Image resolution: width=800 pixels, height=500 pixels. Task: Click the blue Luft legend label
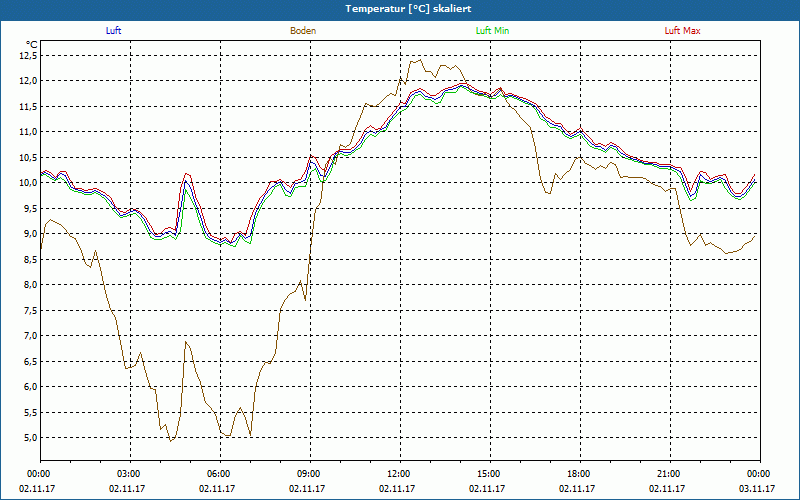click(113, 31)
